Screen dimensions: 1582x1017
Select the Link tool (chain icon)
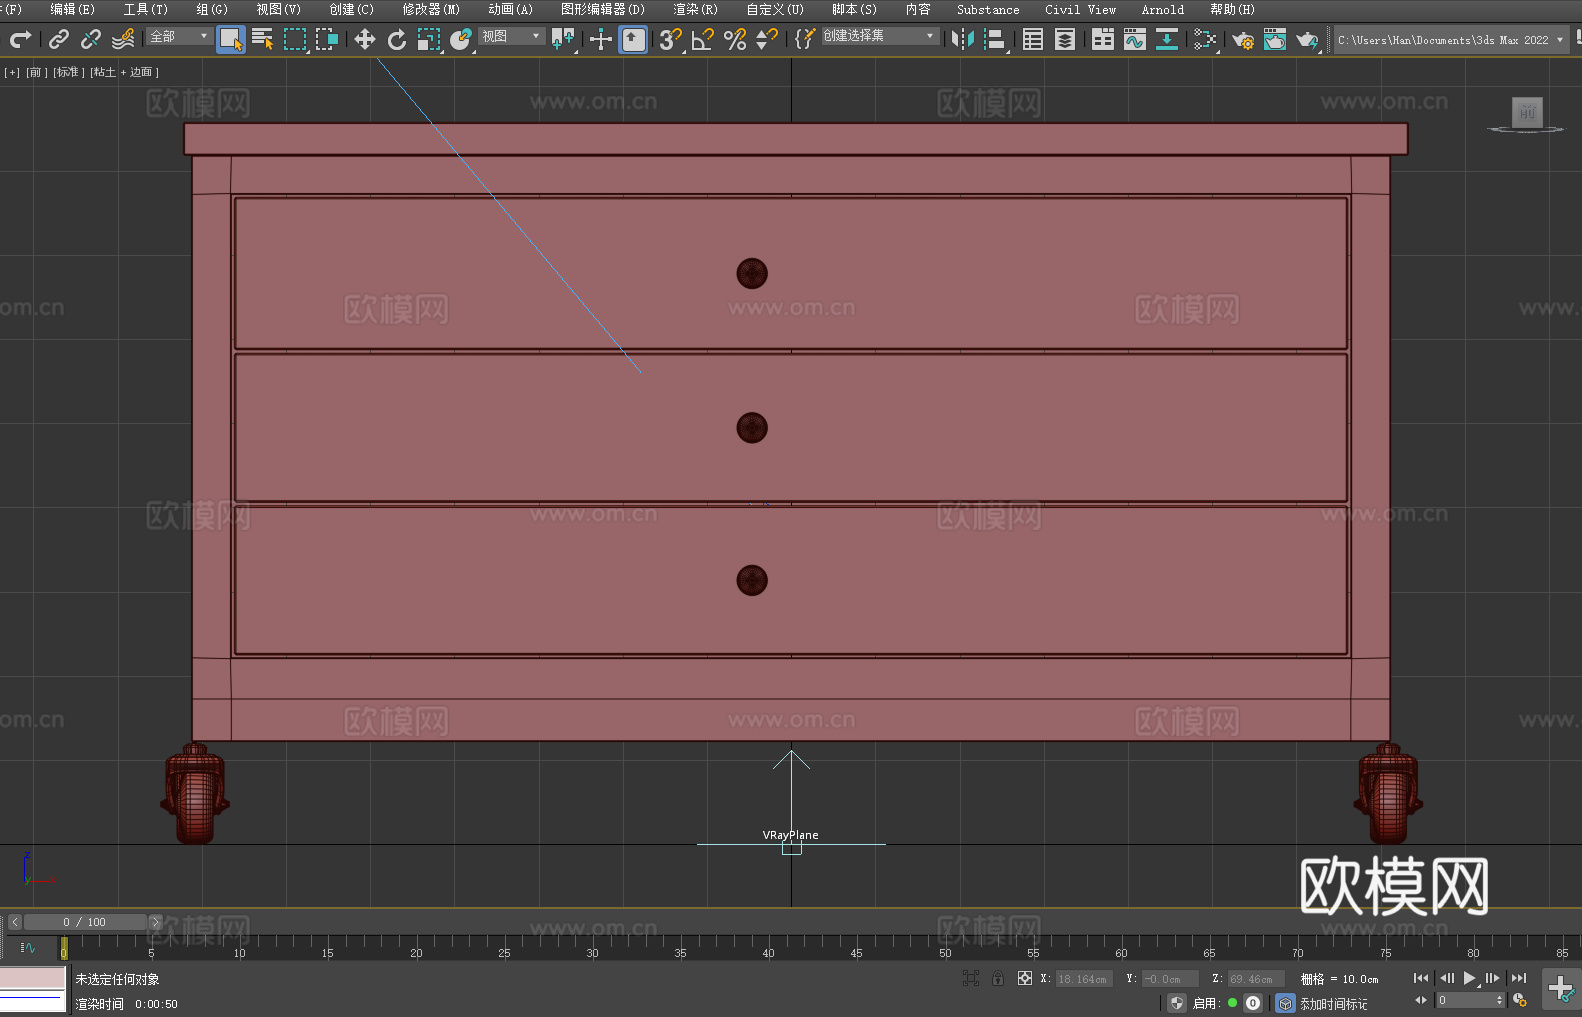click(x=59, y=39)
